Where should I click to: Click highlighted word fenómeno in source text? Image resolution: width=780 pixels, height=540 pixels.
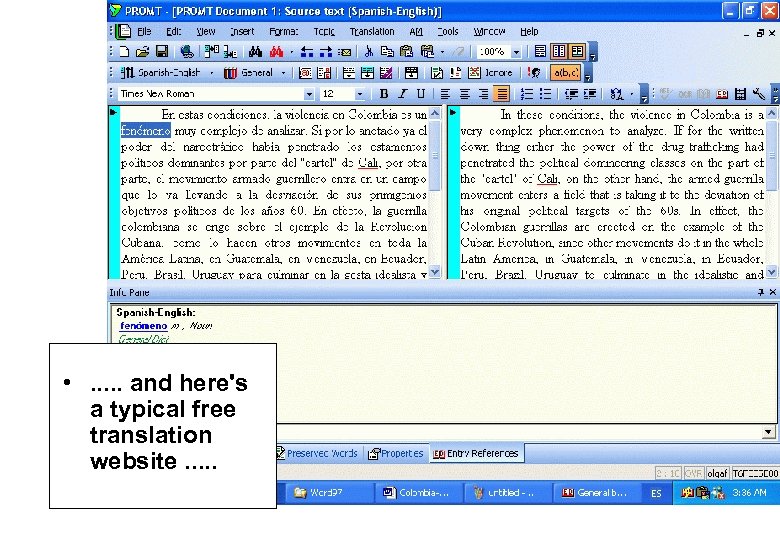tap(146, 131)
